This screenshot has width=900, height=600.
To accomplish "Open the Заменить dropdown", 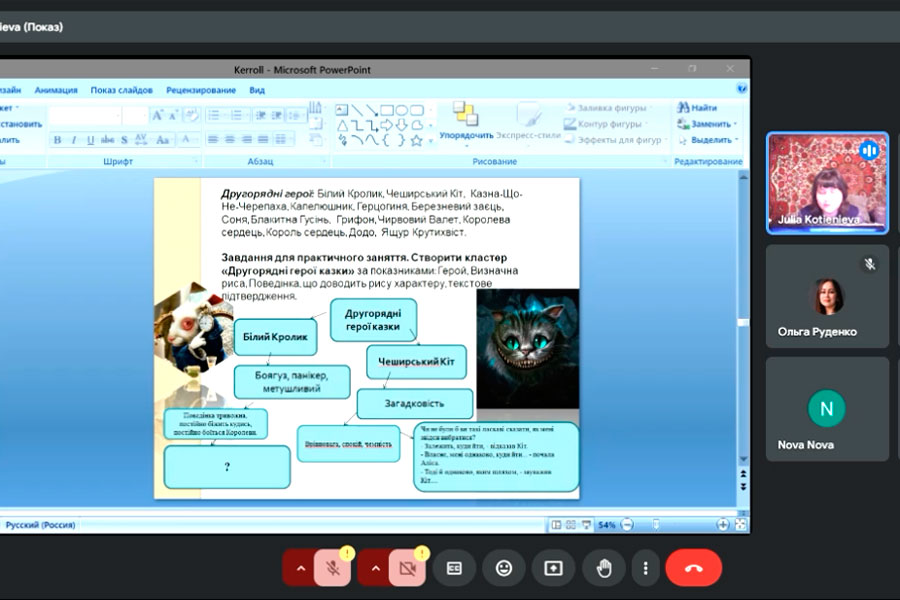I will click(x=706, y=124).
